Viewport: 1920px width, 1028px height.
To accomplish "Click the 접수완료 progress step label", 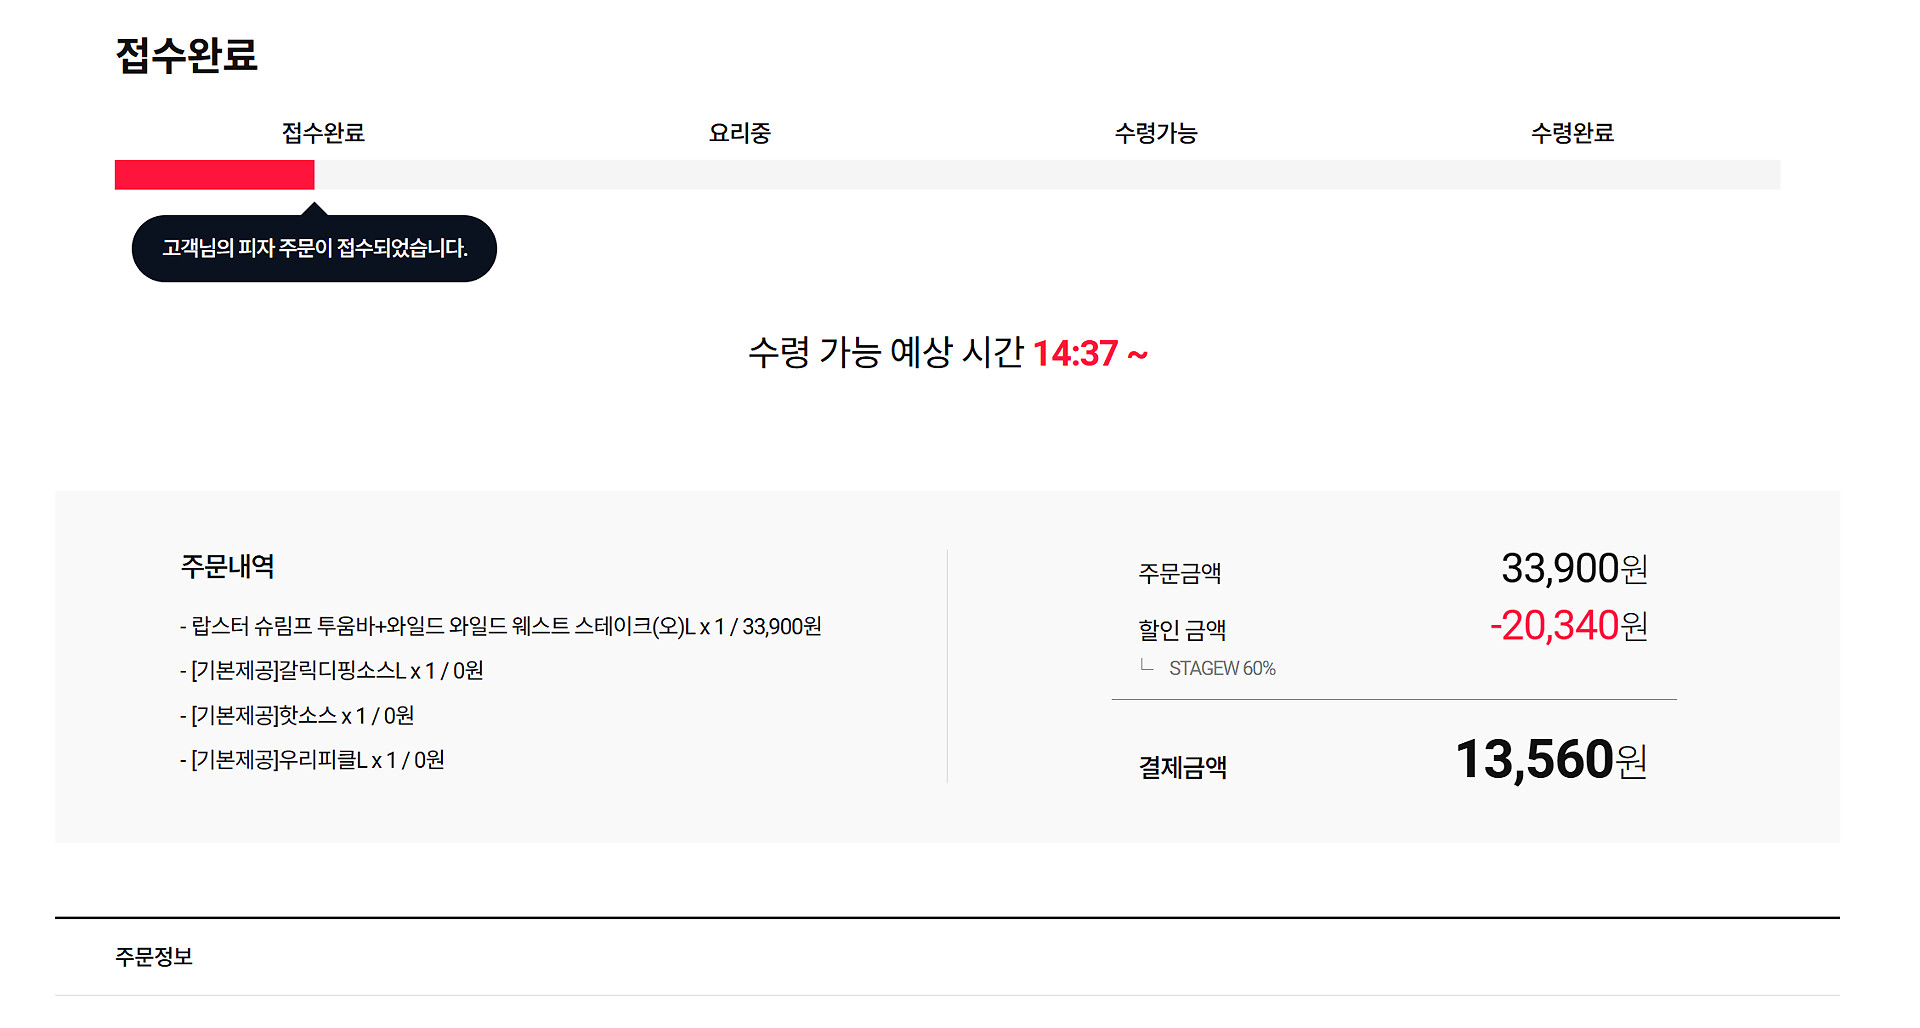I will click(323, 133).
